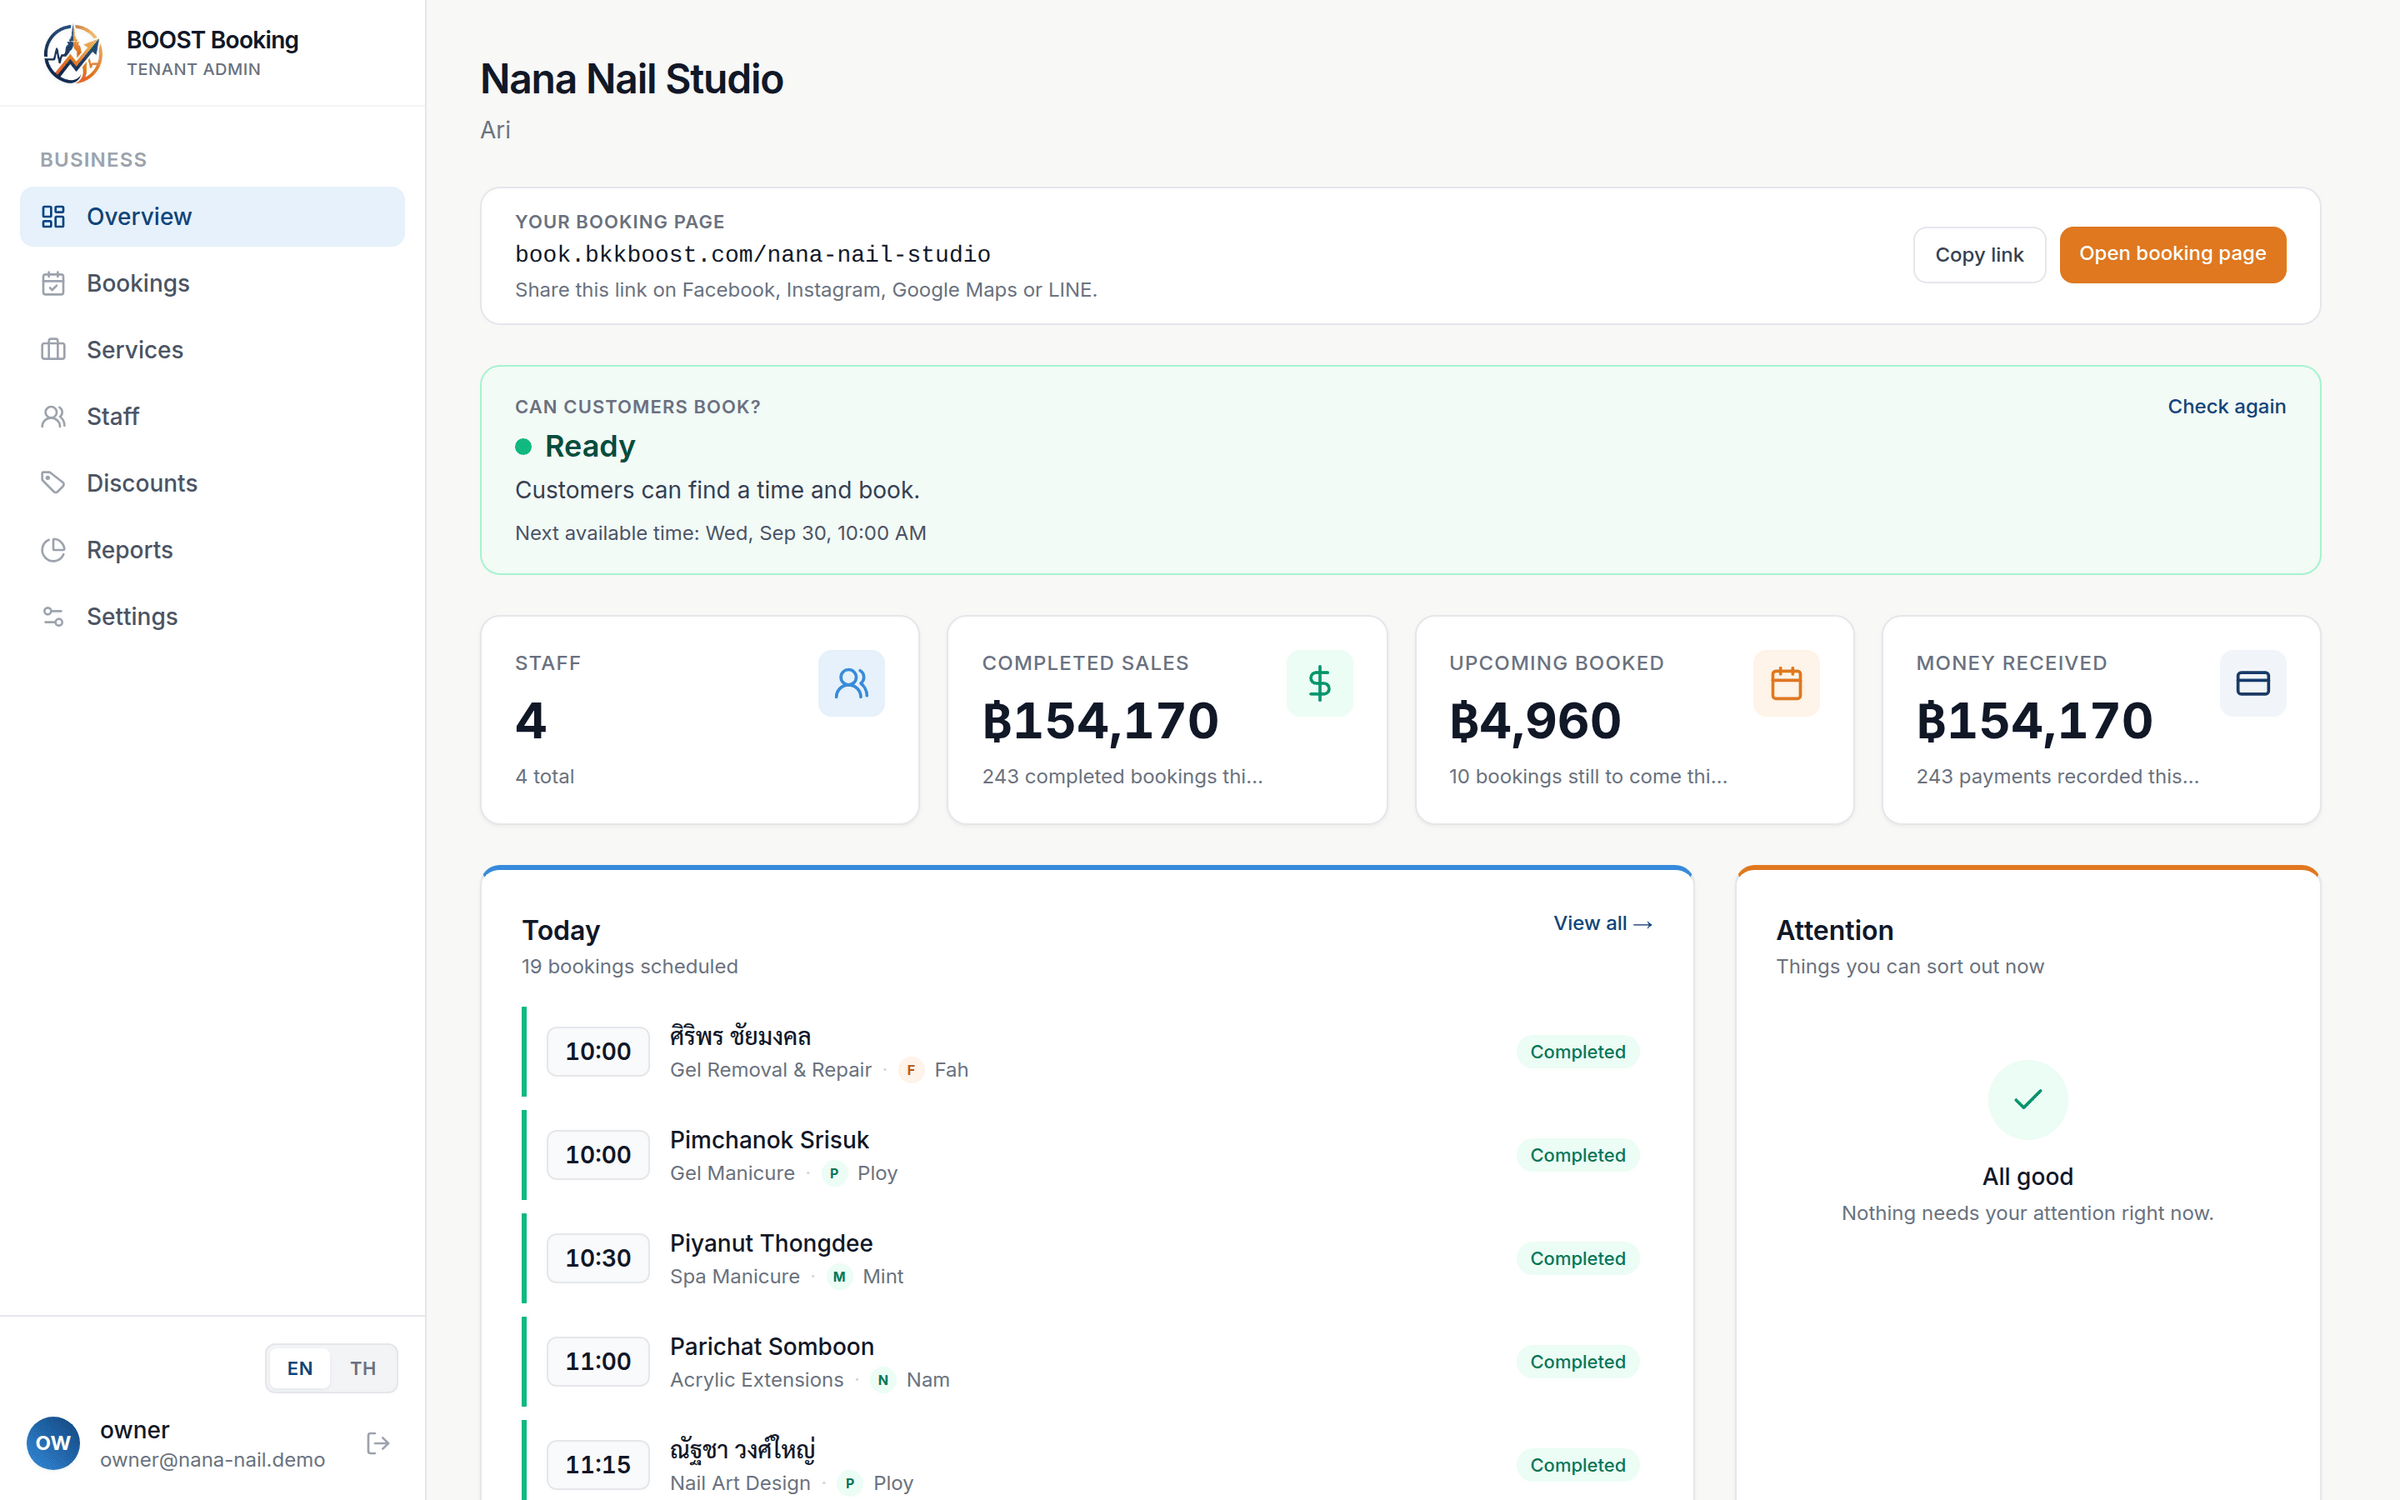The width and height of the screenshot is (2400, 1500).
Task: Switch language to EN
Action: [300, 1368]
